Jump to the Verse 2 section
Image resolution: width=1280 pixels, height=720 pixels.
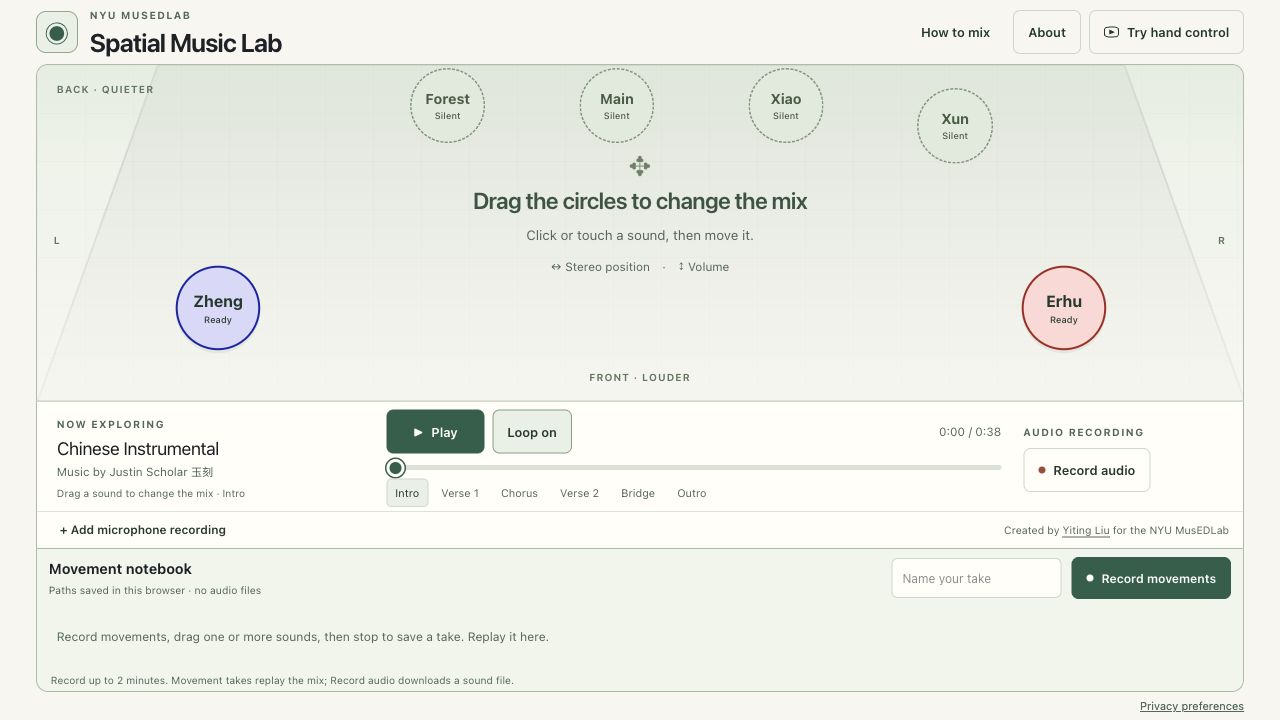click(x=580, y=493)
